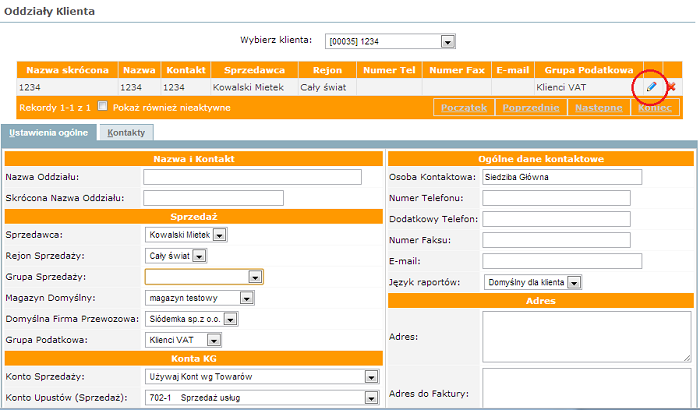Click the Następne pagination link
This screenshot has height=410, width=700.
click(599, 108)
